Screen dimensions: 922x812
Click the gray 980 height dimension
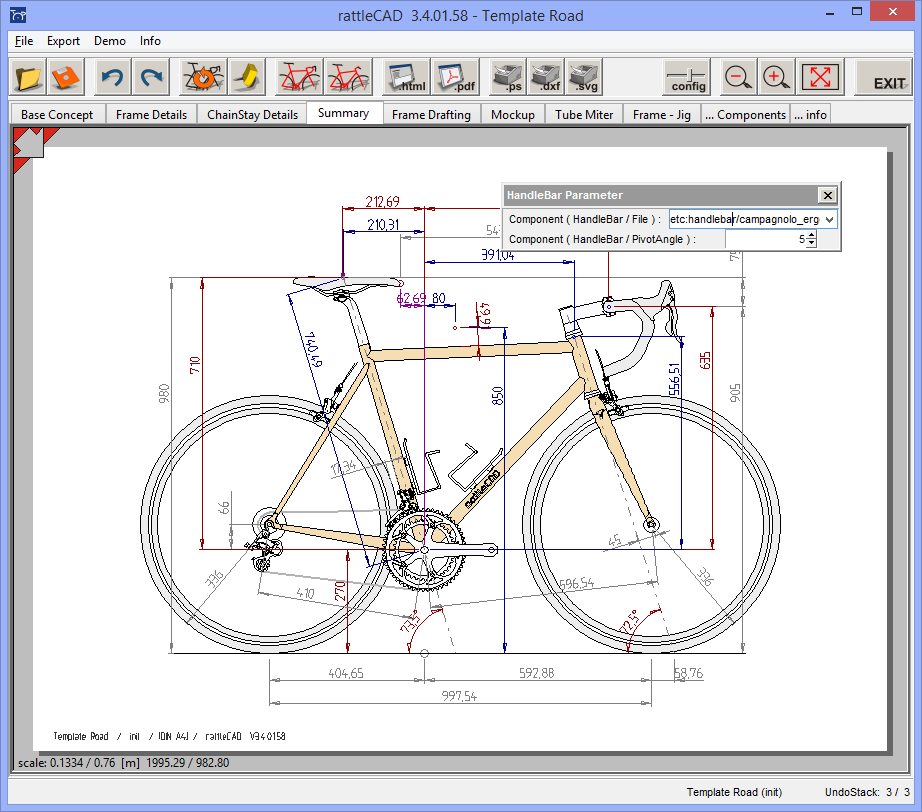tap(164, 393)
